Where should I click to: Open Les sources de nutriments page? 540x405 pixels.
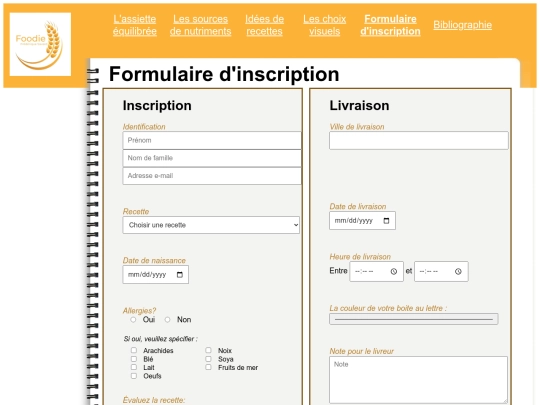click(x=200, y=25)
